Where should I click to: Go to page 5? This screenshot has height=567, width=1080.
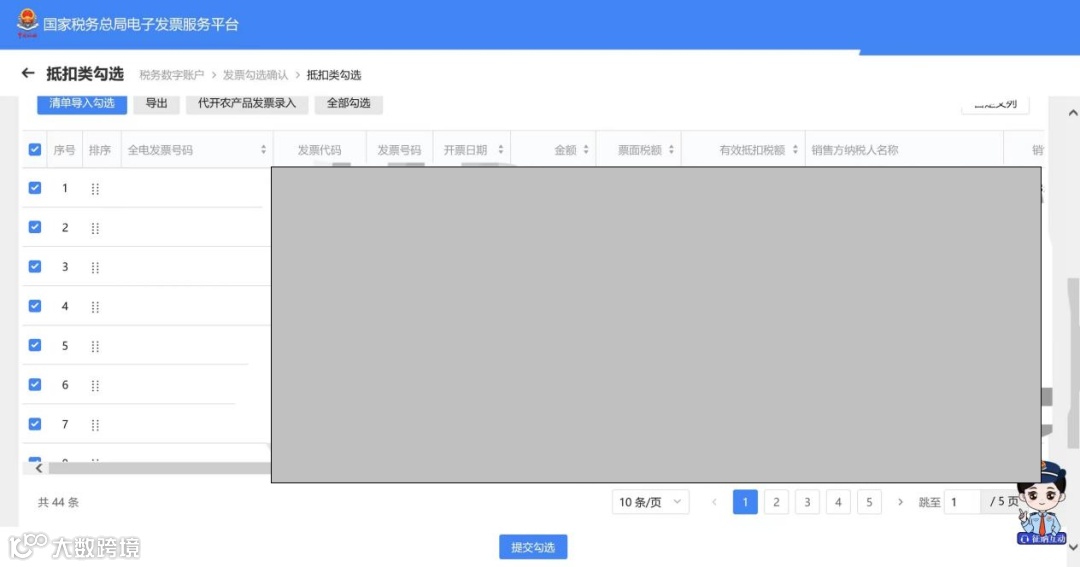869,502
